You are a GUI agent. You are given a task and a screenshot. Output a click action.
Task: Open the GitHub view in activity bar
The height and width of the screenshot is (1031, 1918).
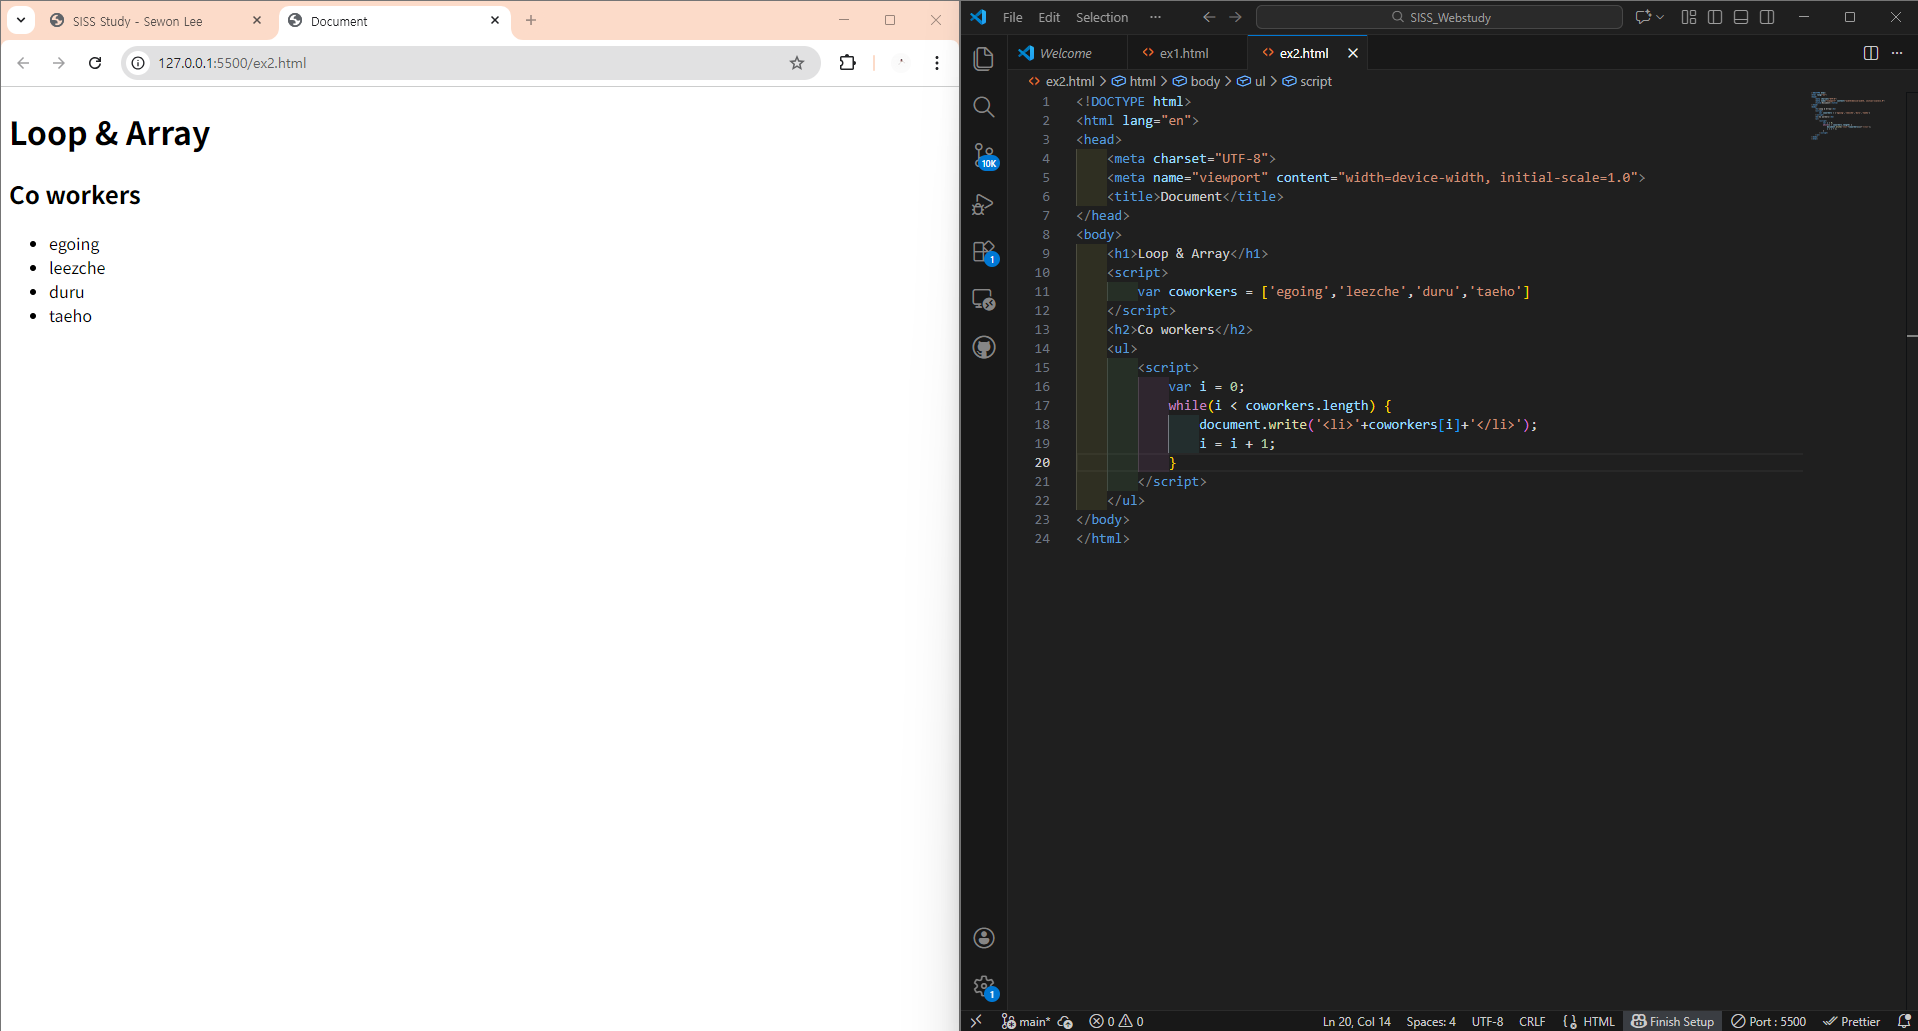984,347
